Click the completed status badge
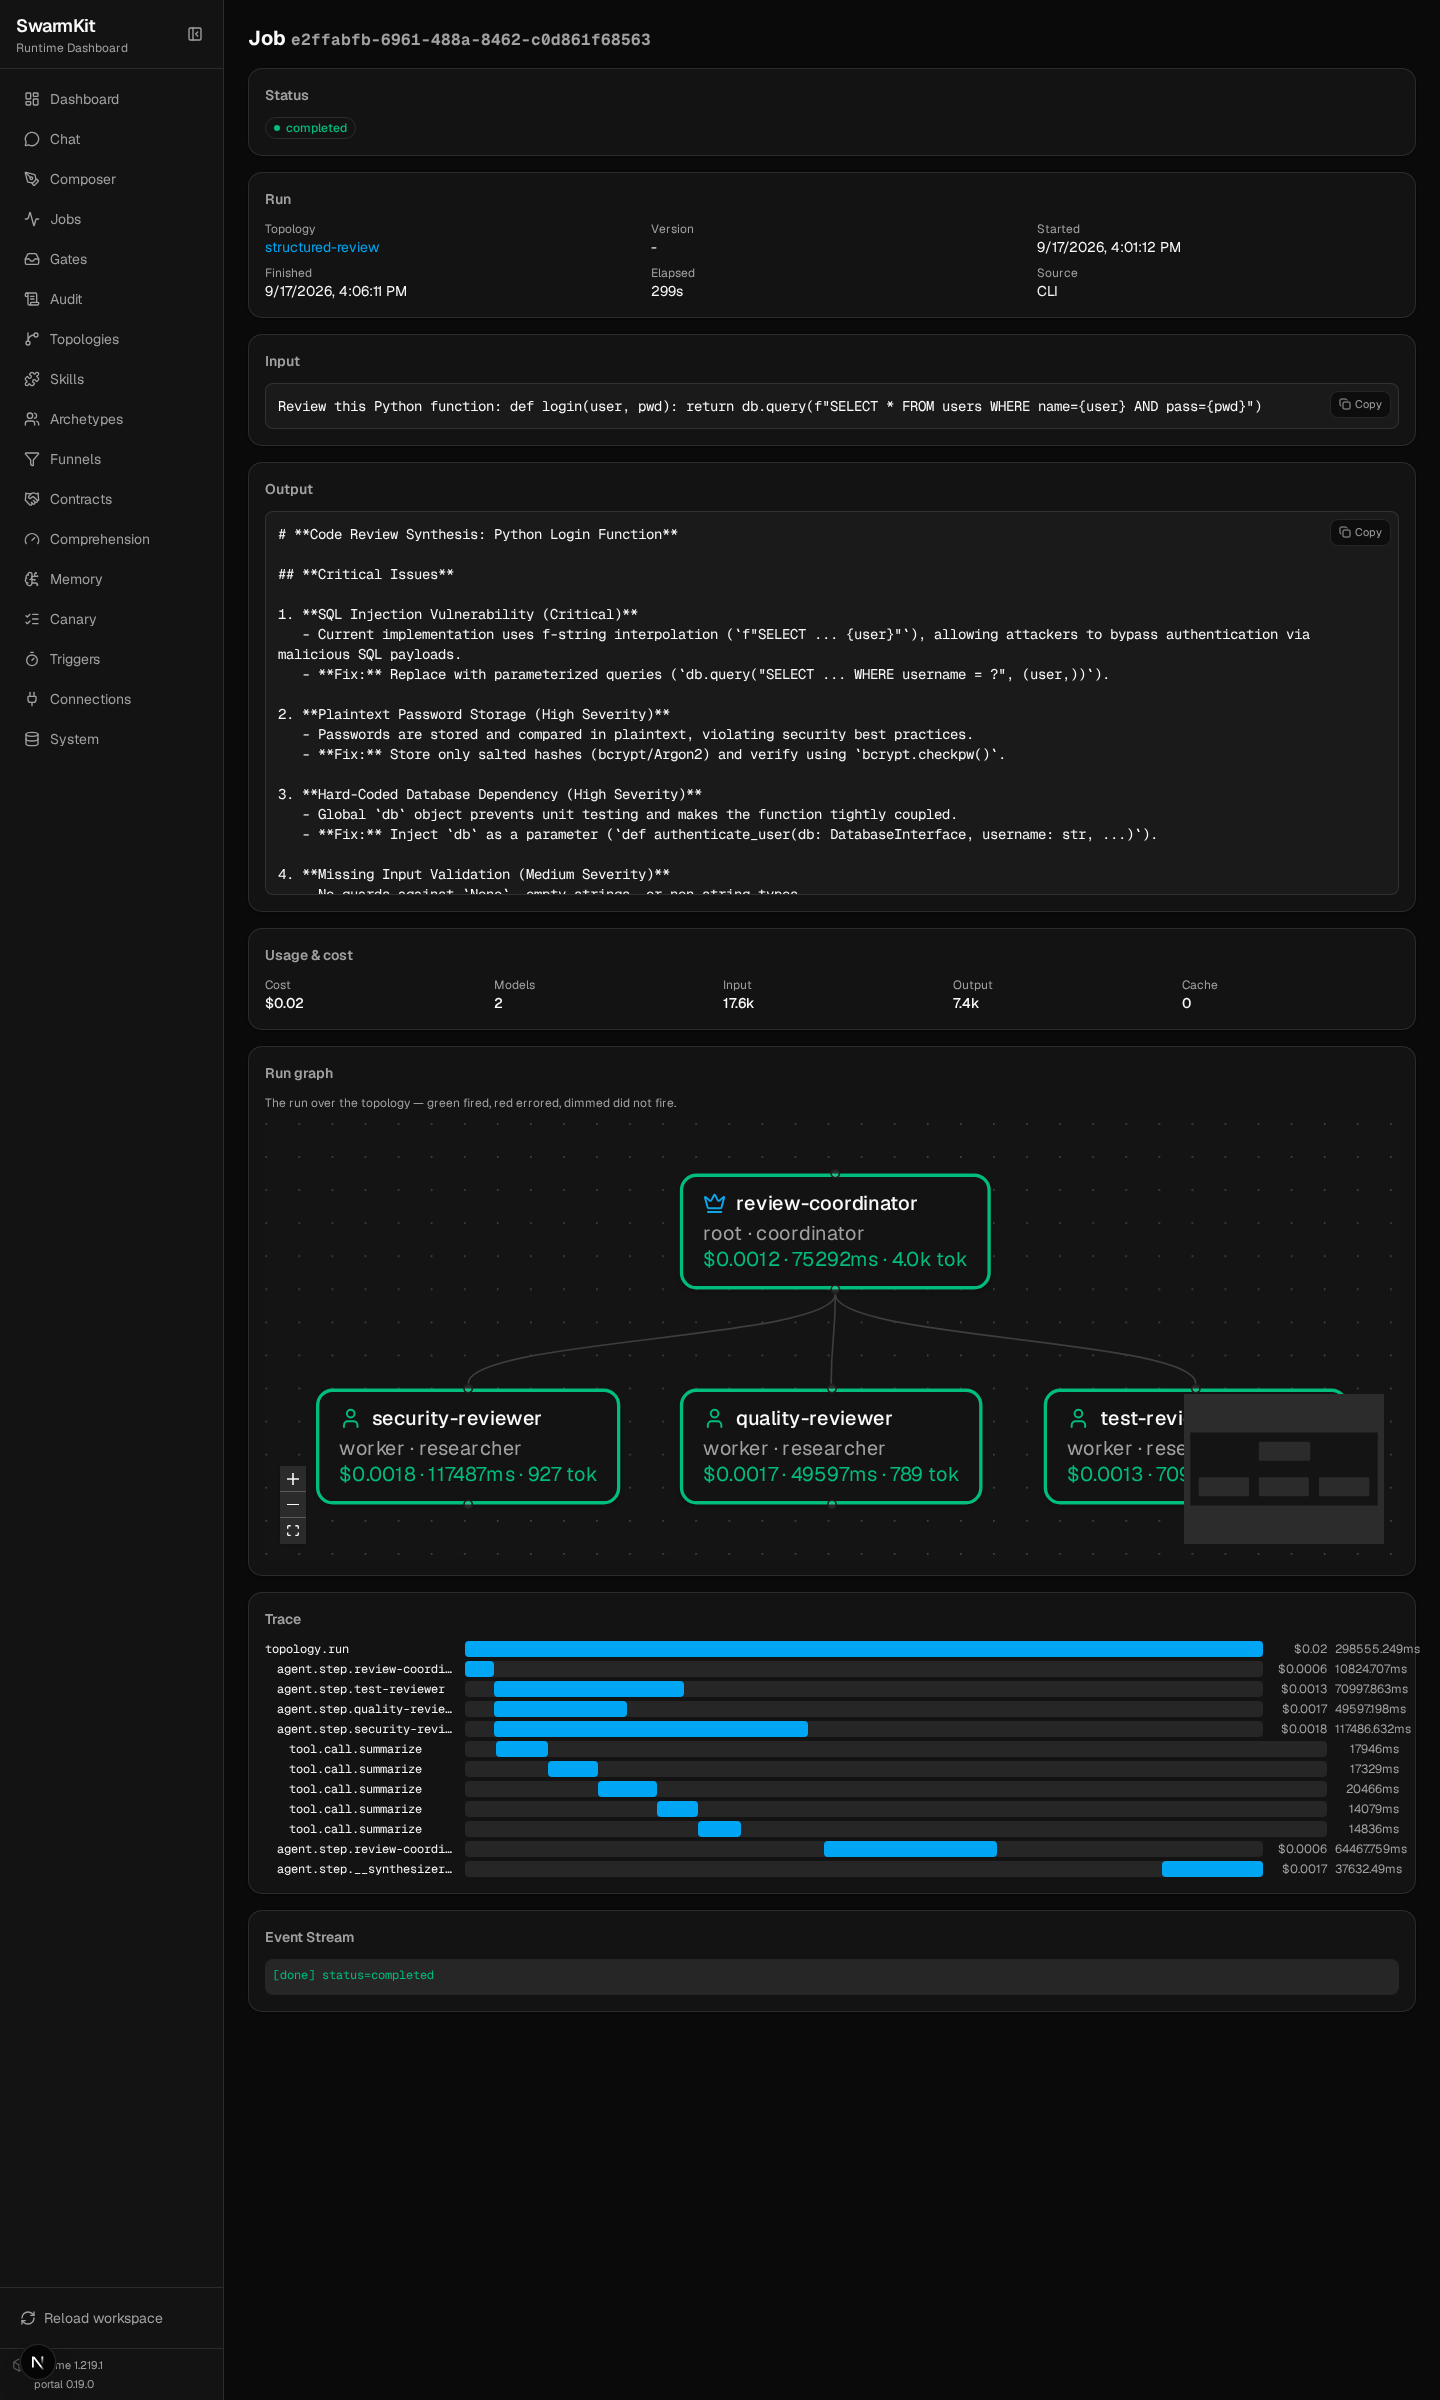 310,128
